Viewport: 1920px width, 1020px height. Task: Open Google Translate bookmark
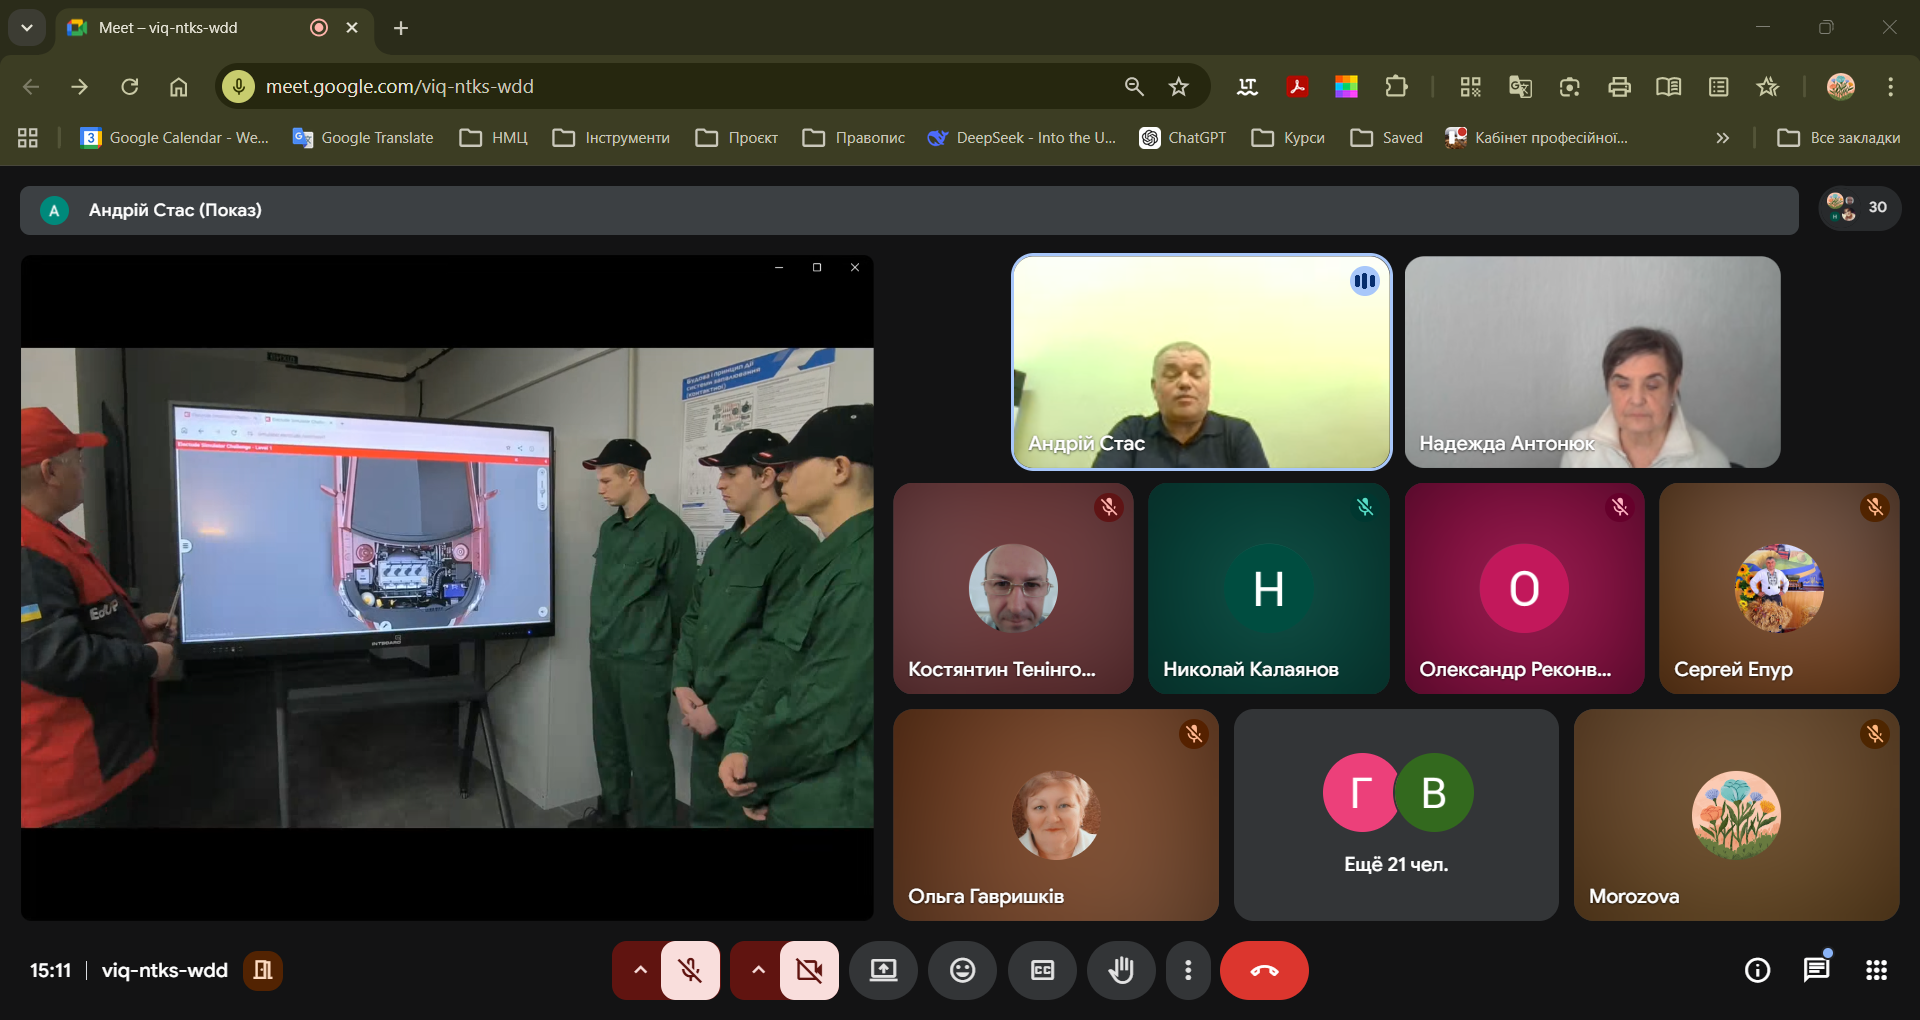click(363, 138)
